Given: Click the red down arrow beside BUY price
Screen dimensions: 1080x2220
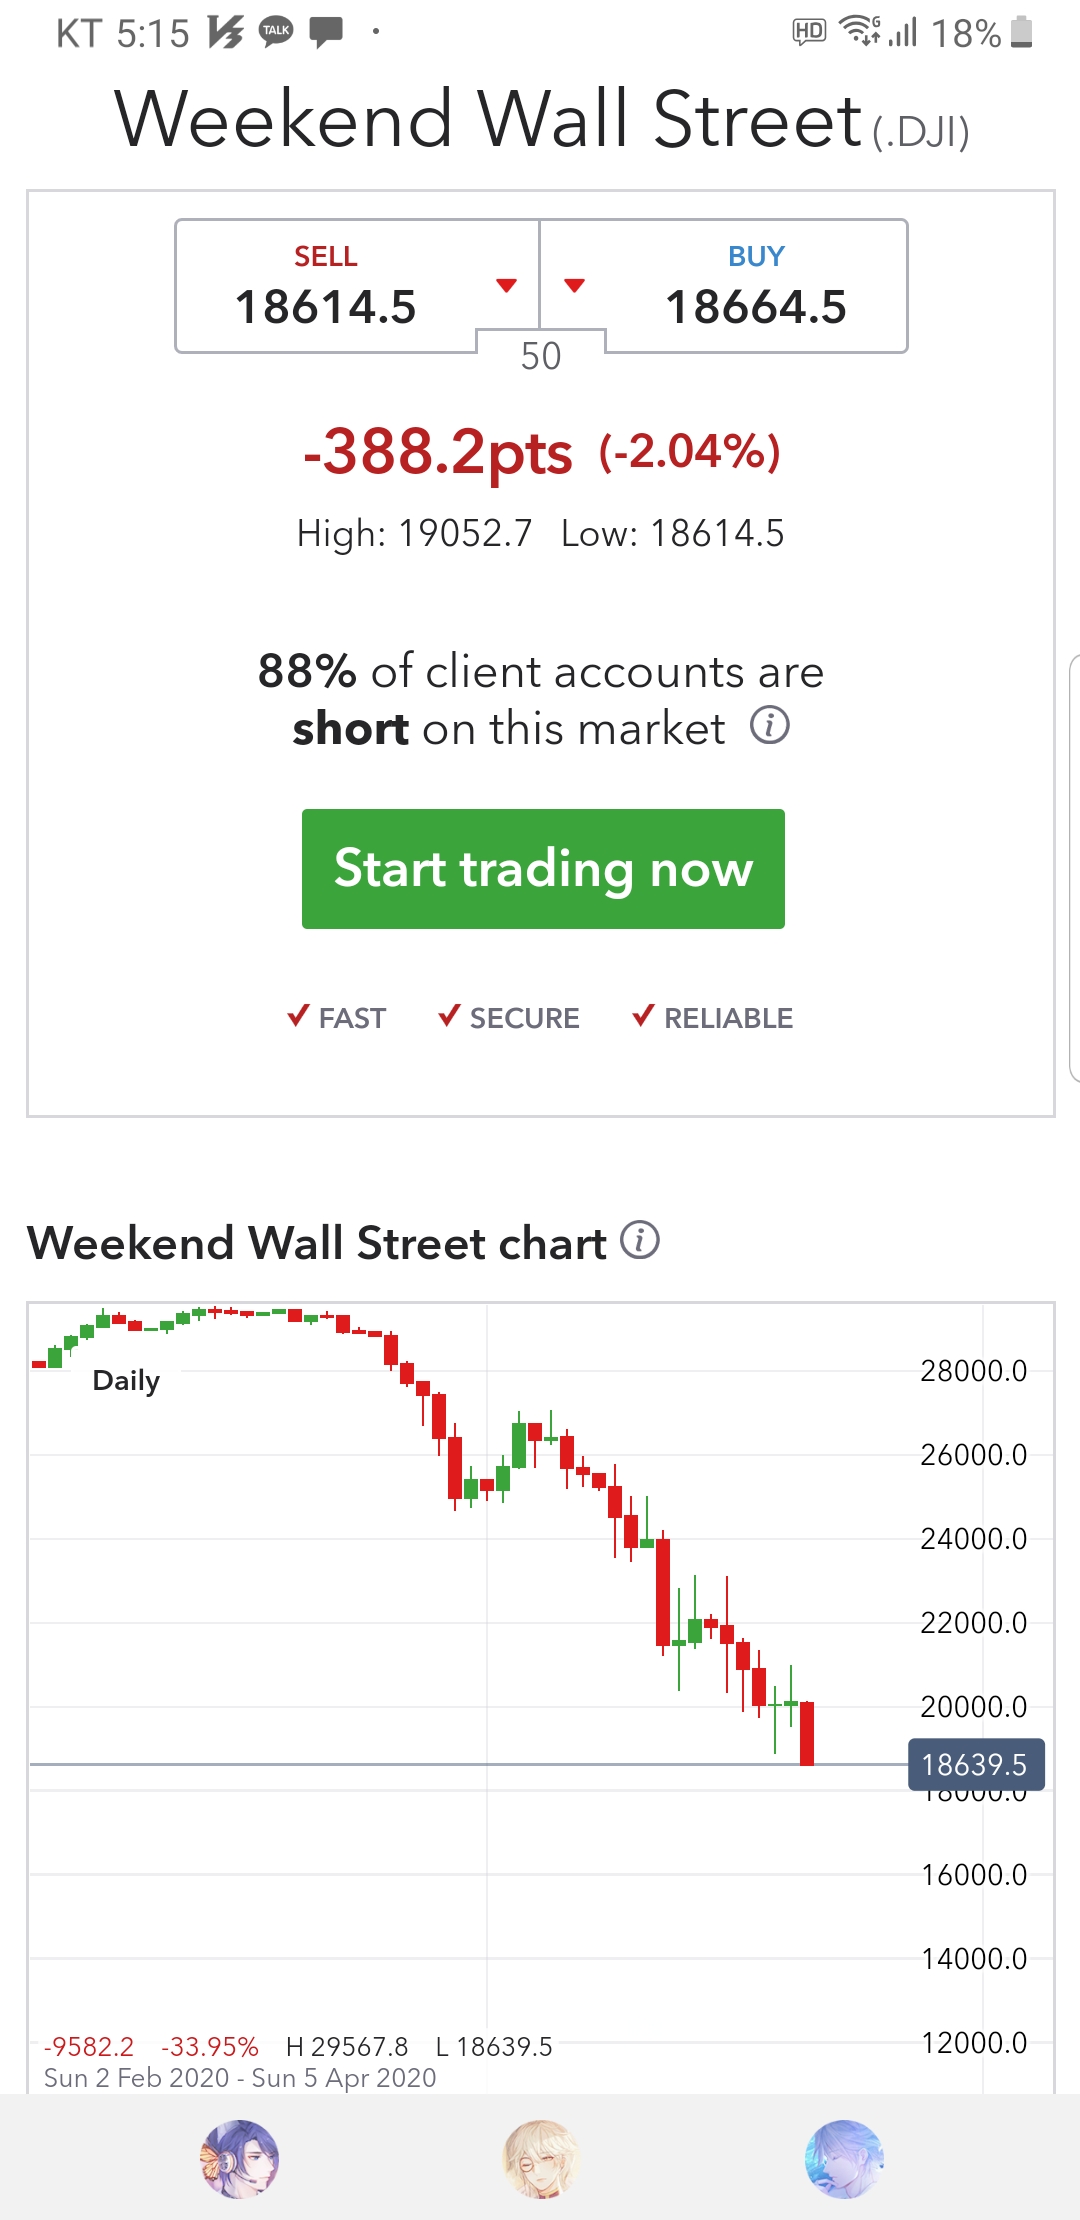Looking at the screenshot, I should (x=574, y=286).
